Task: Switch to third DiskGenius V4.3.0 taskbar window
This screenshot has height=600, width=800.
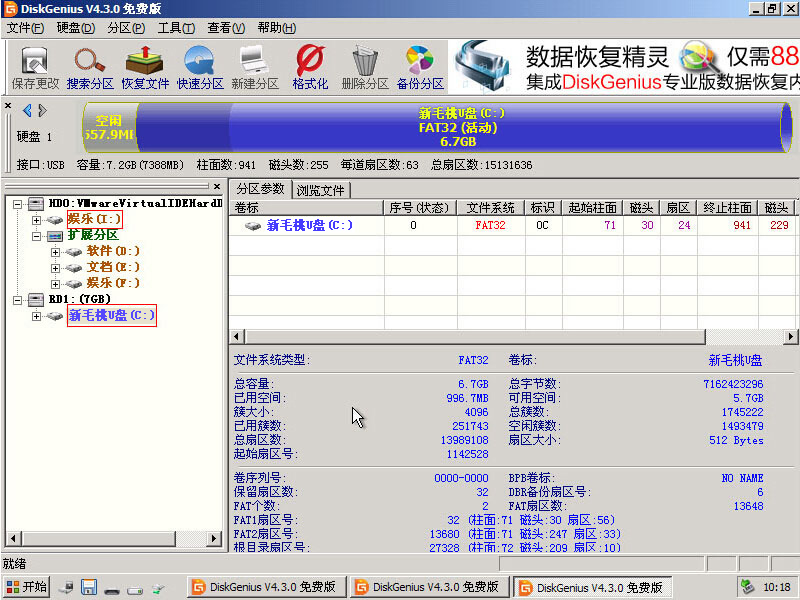Action: (x=592, y=588)
